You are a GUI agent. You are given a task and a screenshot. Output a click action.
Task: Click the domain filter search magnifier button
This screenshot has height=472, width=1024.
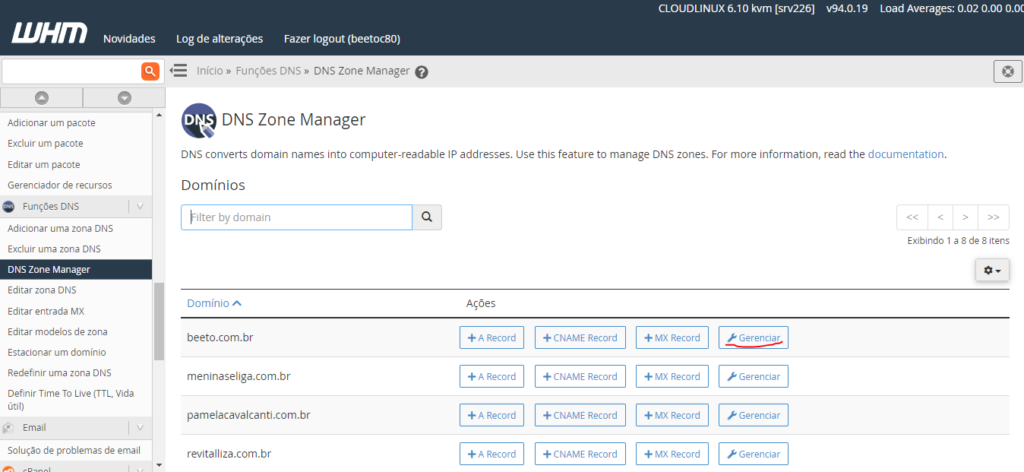tap(427, 217)
